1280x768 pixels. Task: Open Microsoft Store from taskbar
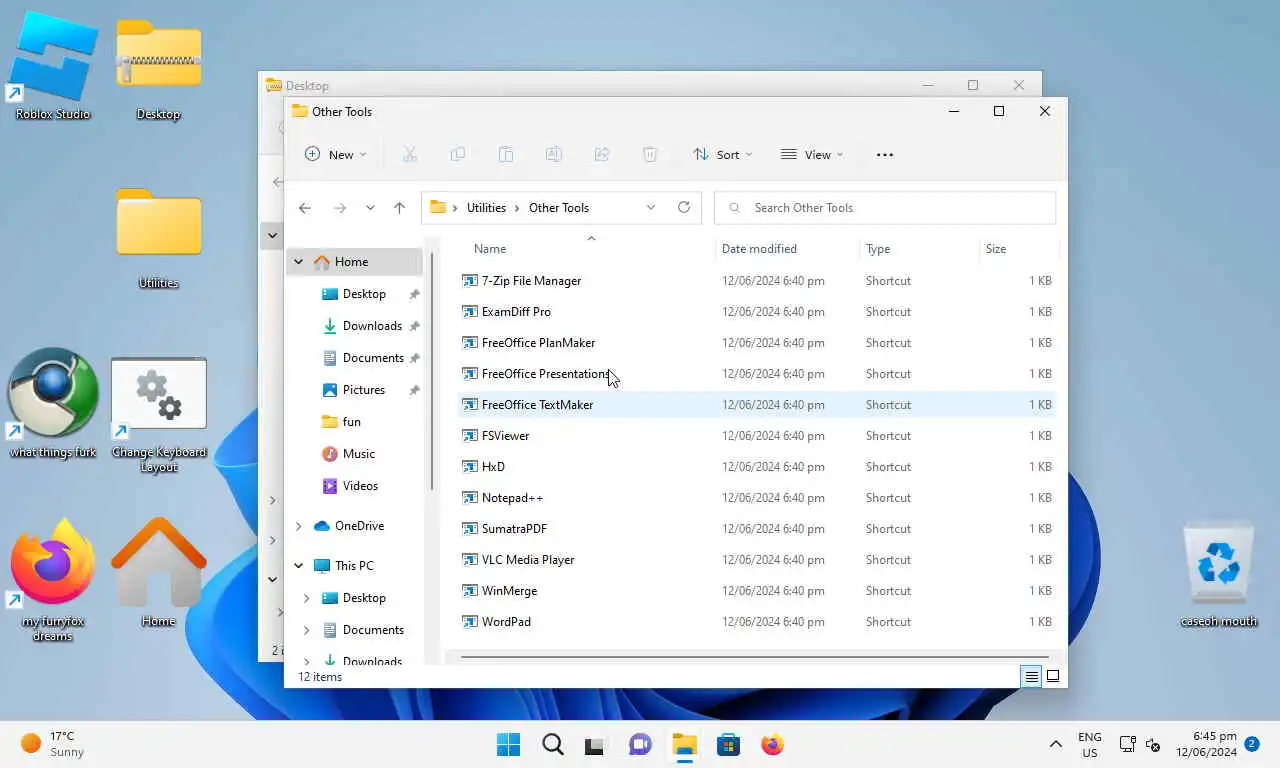click(728, 744)
